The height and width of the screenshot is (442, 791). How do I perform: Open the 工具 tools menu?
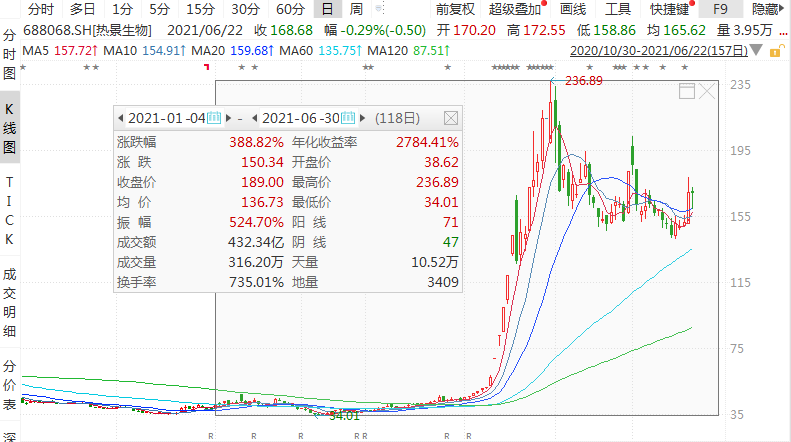617,9
